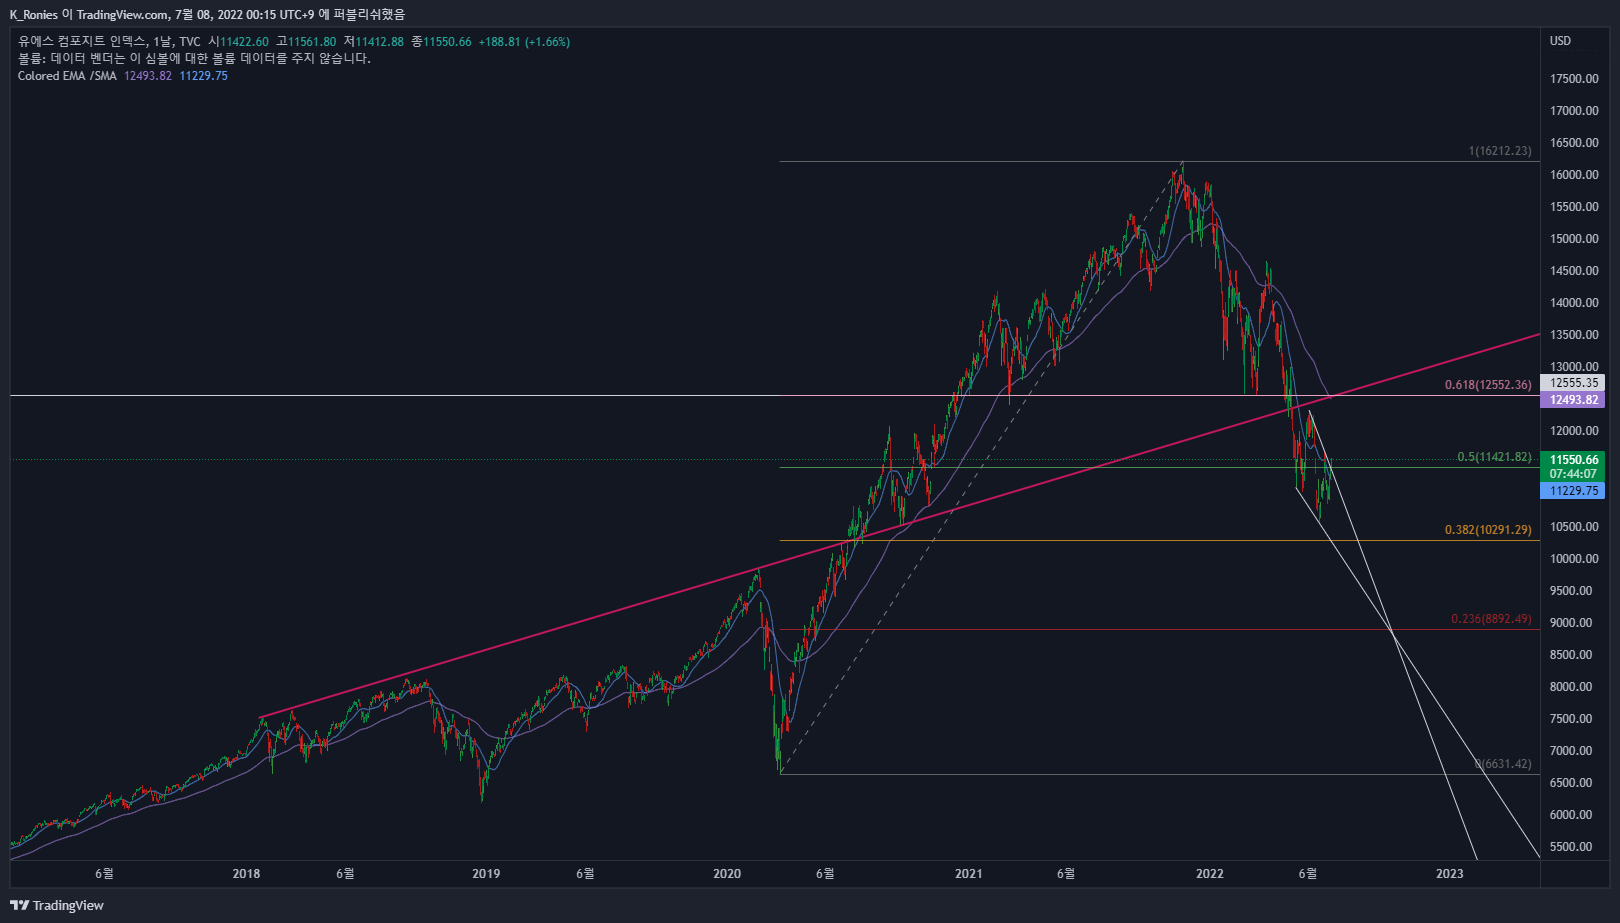
Task: Select the 1(16212.23) Fibonacci level label
Action: click(1500, 151)
